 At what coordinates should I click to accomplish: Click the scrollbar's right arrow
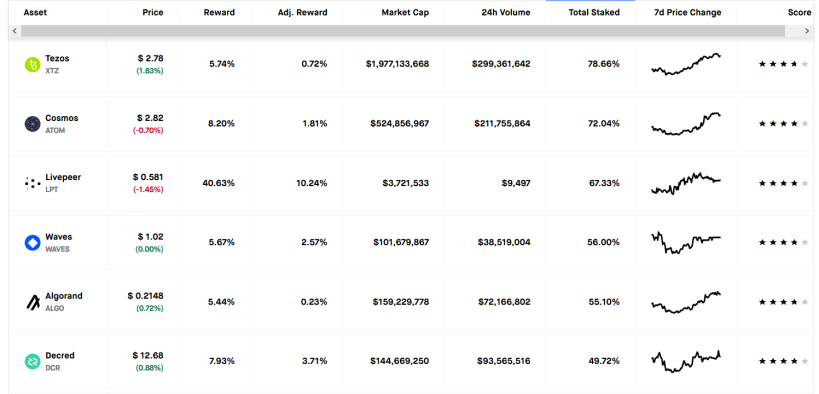pyautogui.click(x=807, y=31)
